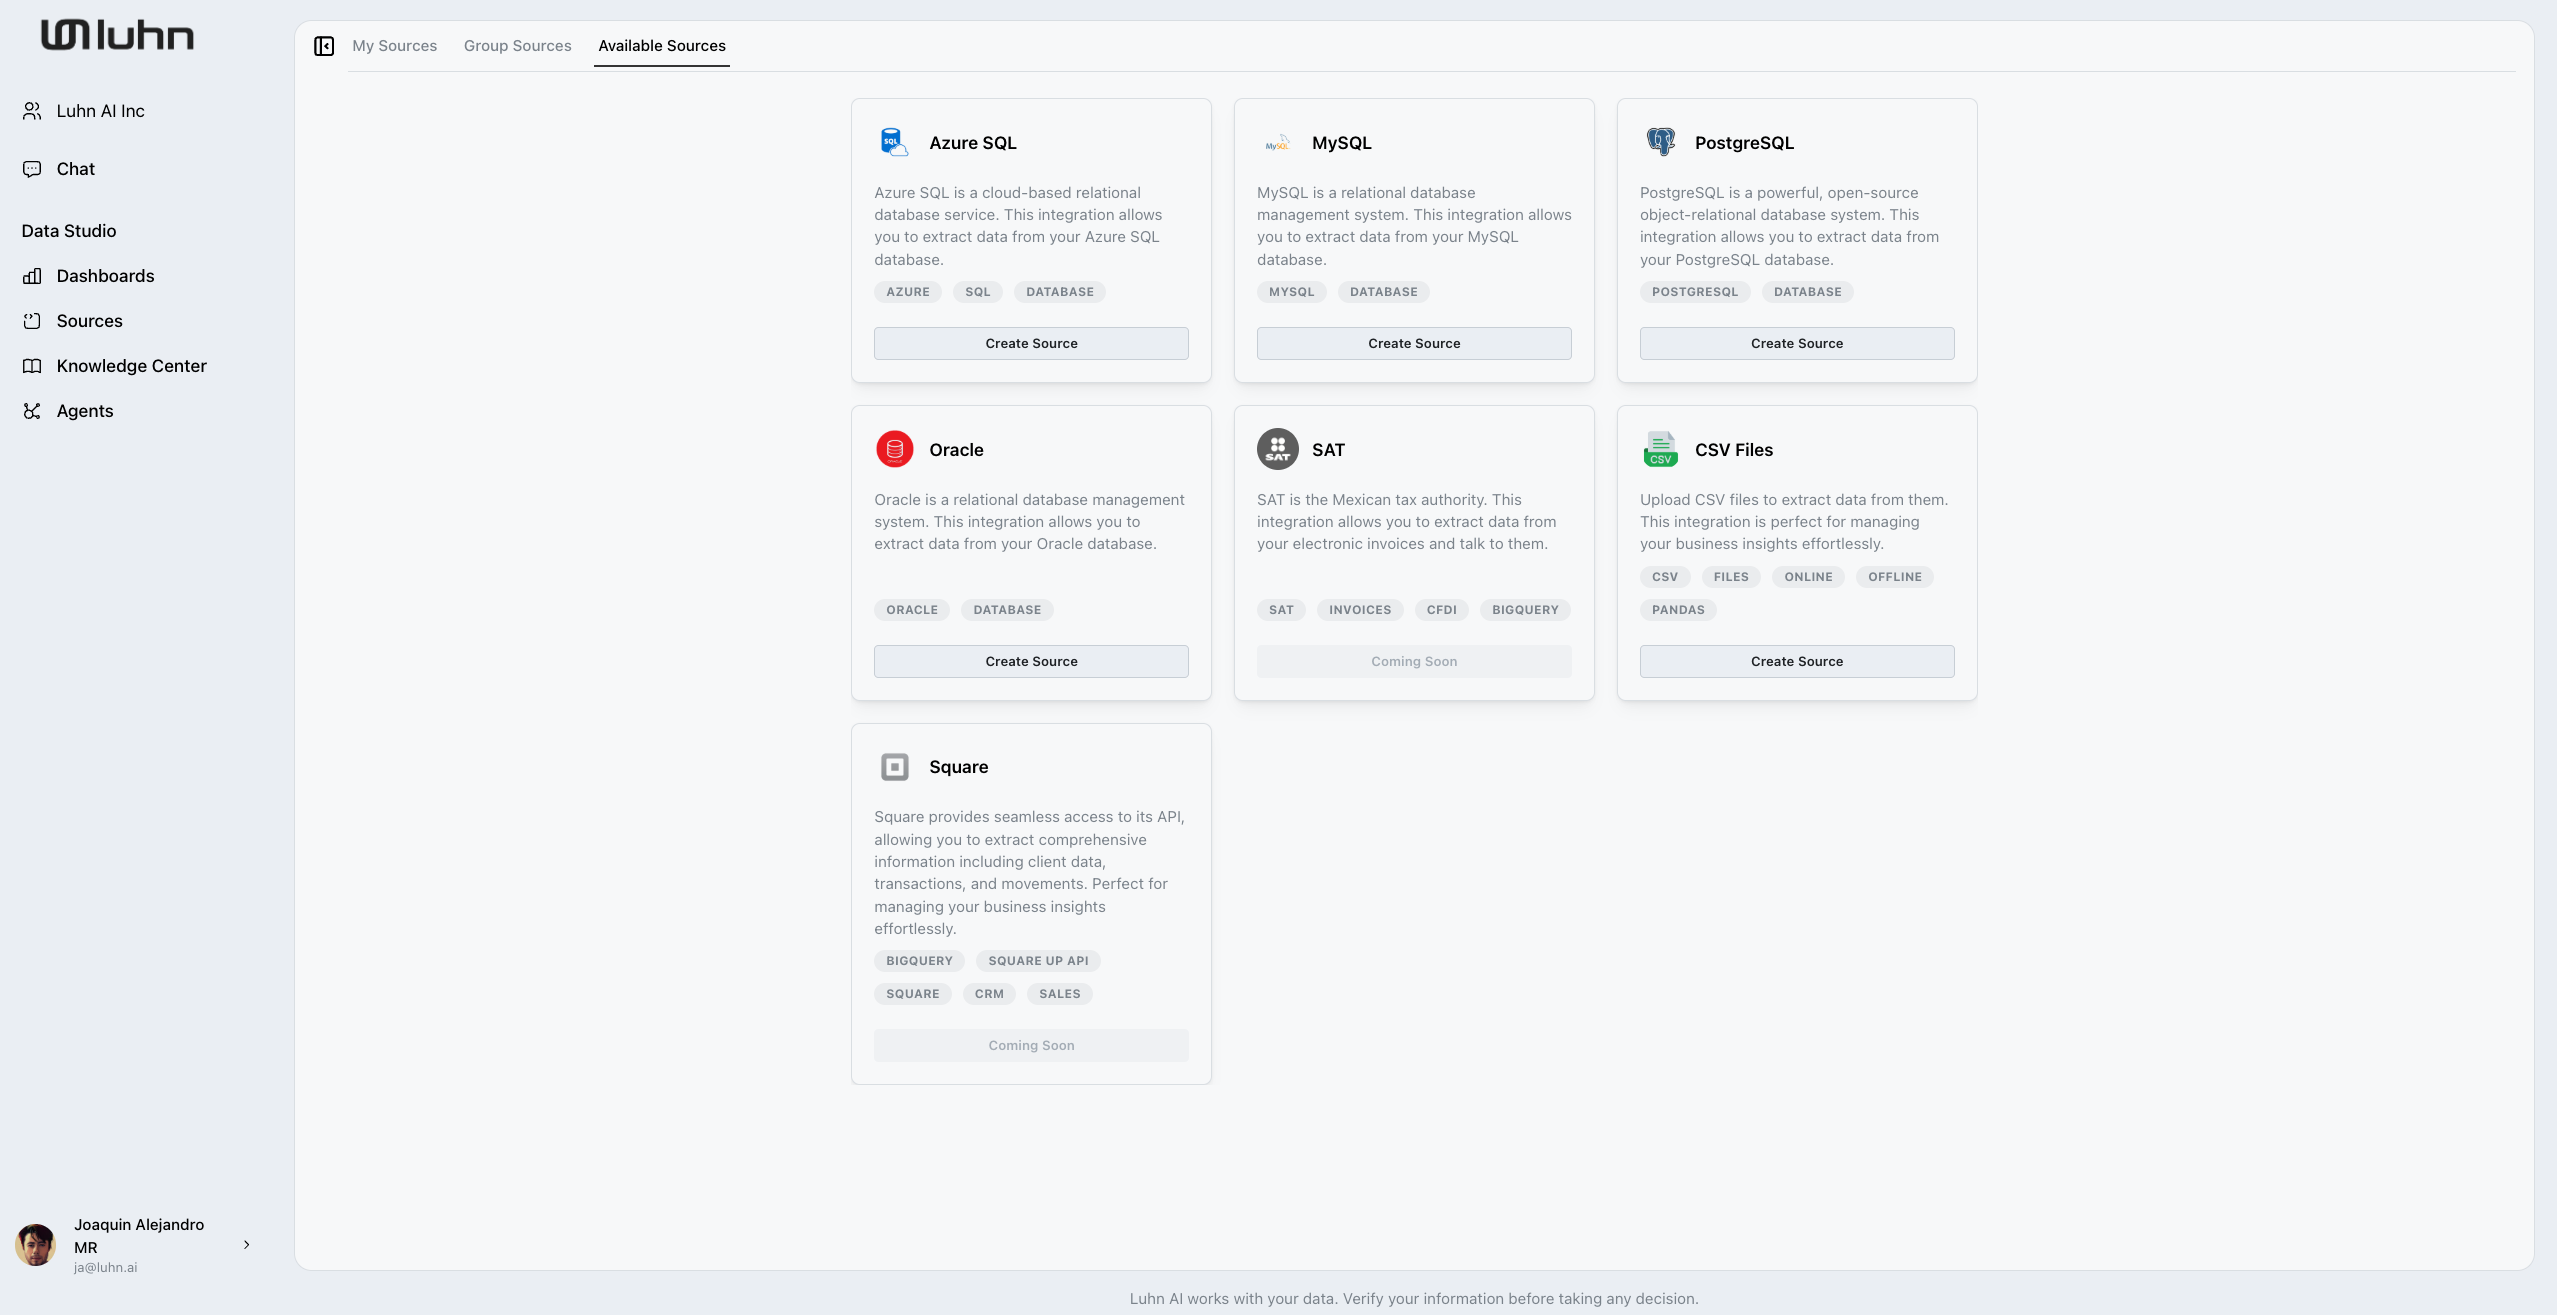This screenshot has height=1315, width=2557.
Task: Click the Chat bubble icon
Action: pos(32,169)
